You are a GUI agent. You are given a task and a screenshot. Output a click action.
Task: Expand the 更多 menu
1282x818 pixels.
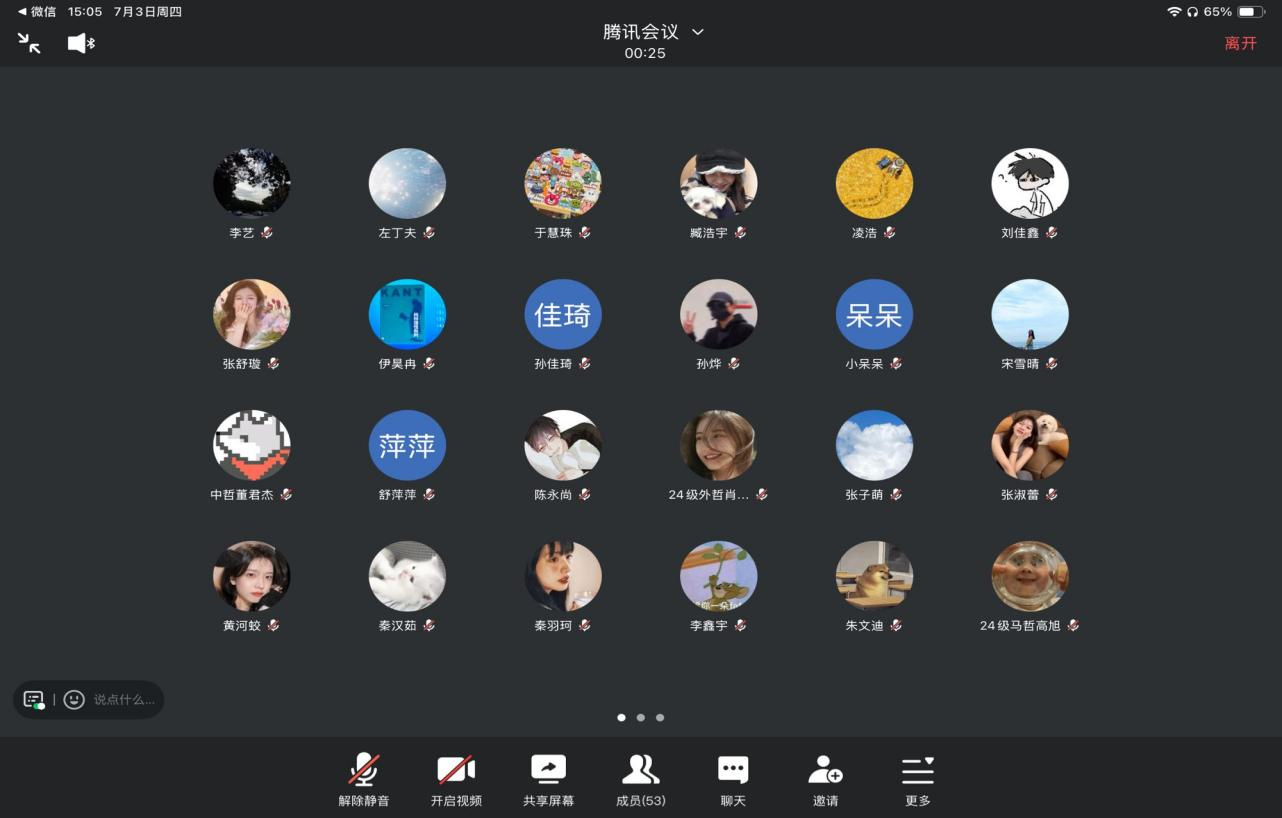(x=917, y=780)
